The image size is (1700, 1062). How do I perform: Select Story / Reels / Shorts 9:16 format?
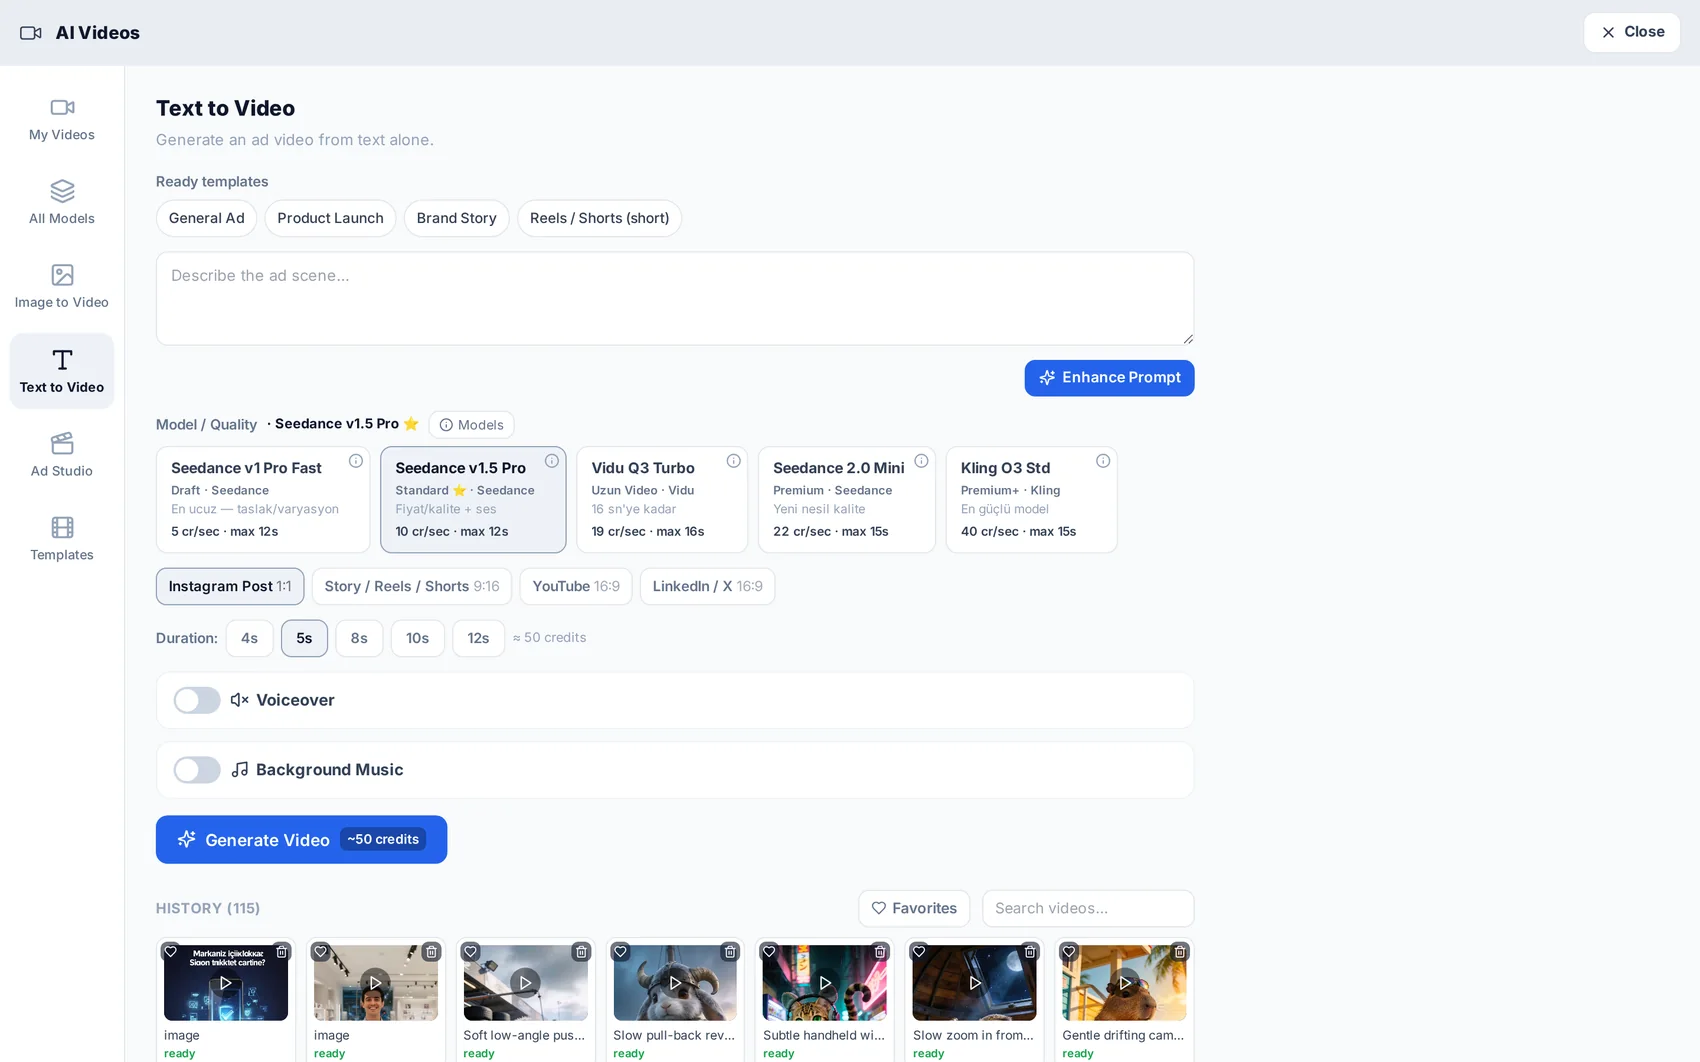click(x=412, y=586)
